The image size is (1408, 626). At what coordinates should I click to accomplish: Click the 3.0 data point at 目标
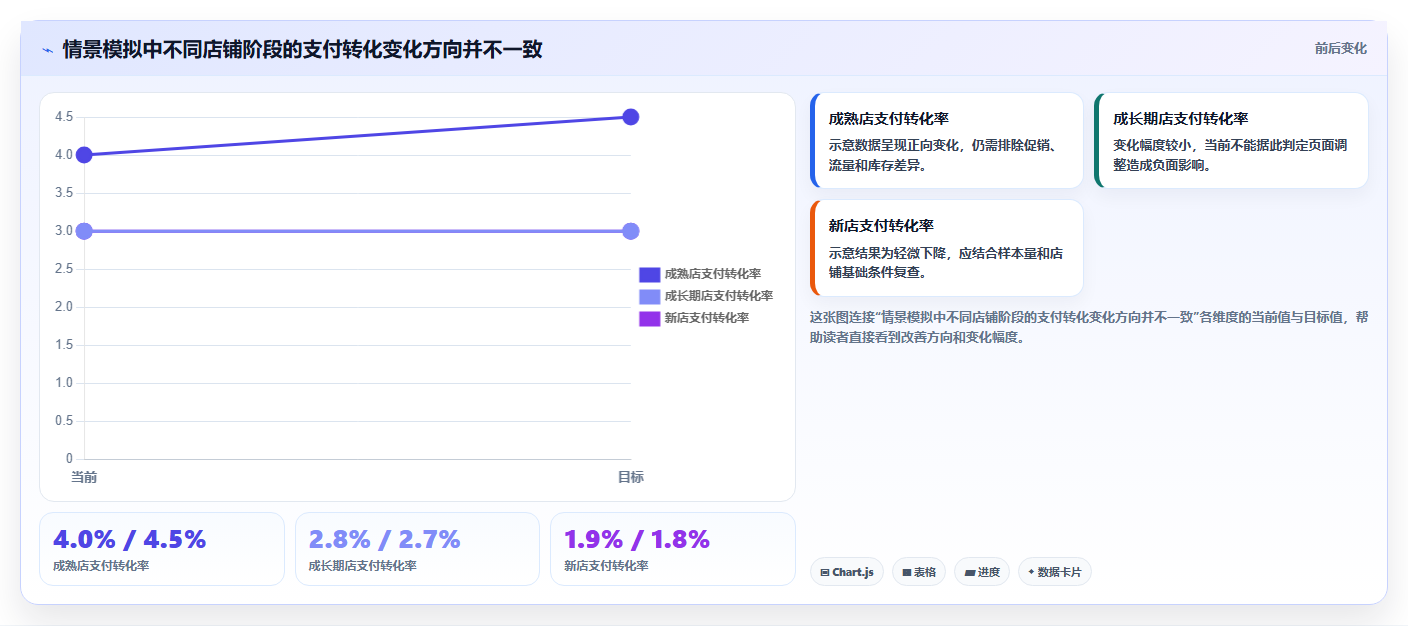point(631,231)
